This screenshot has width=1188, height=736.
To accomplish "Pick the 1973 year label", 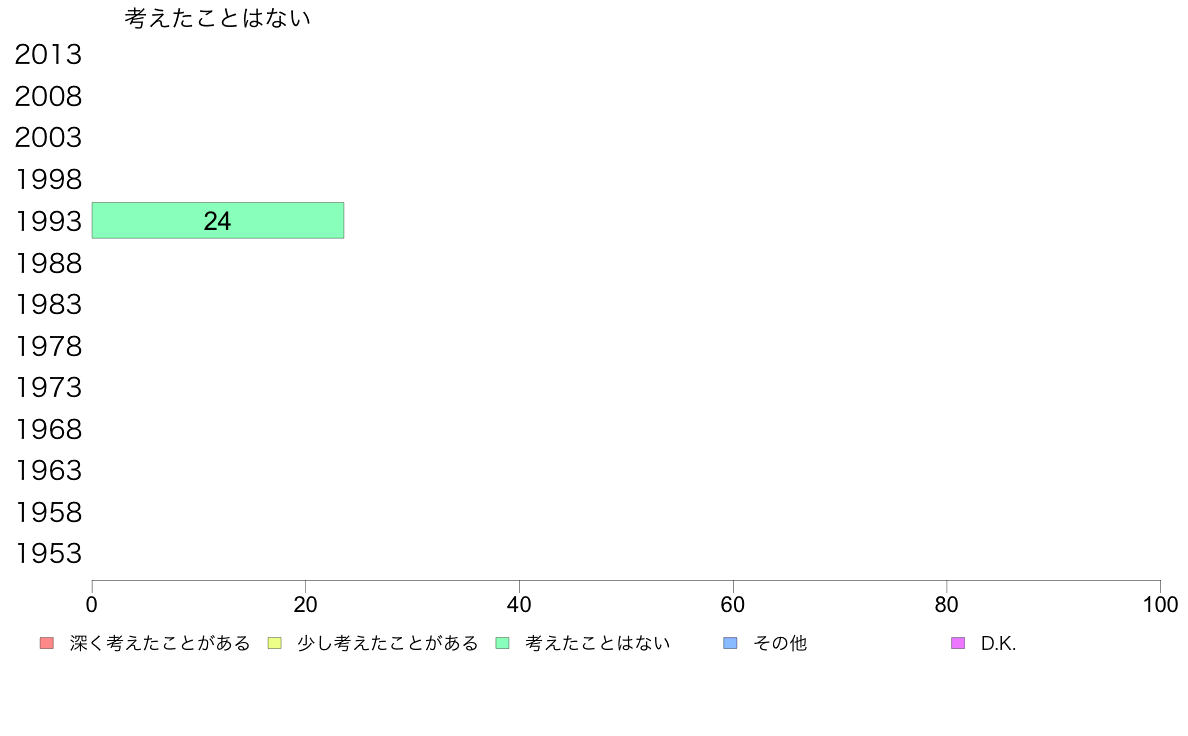I will tap(48, 387).
